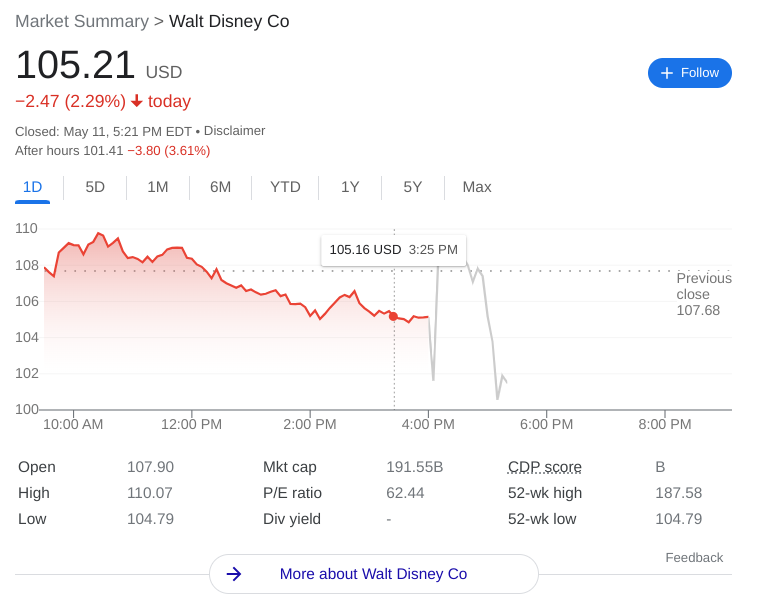Open the Disclaimer link
The width and height of the screenshot is (774, 601).
(234, 131)
